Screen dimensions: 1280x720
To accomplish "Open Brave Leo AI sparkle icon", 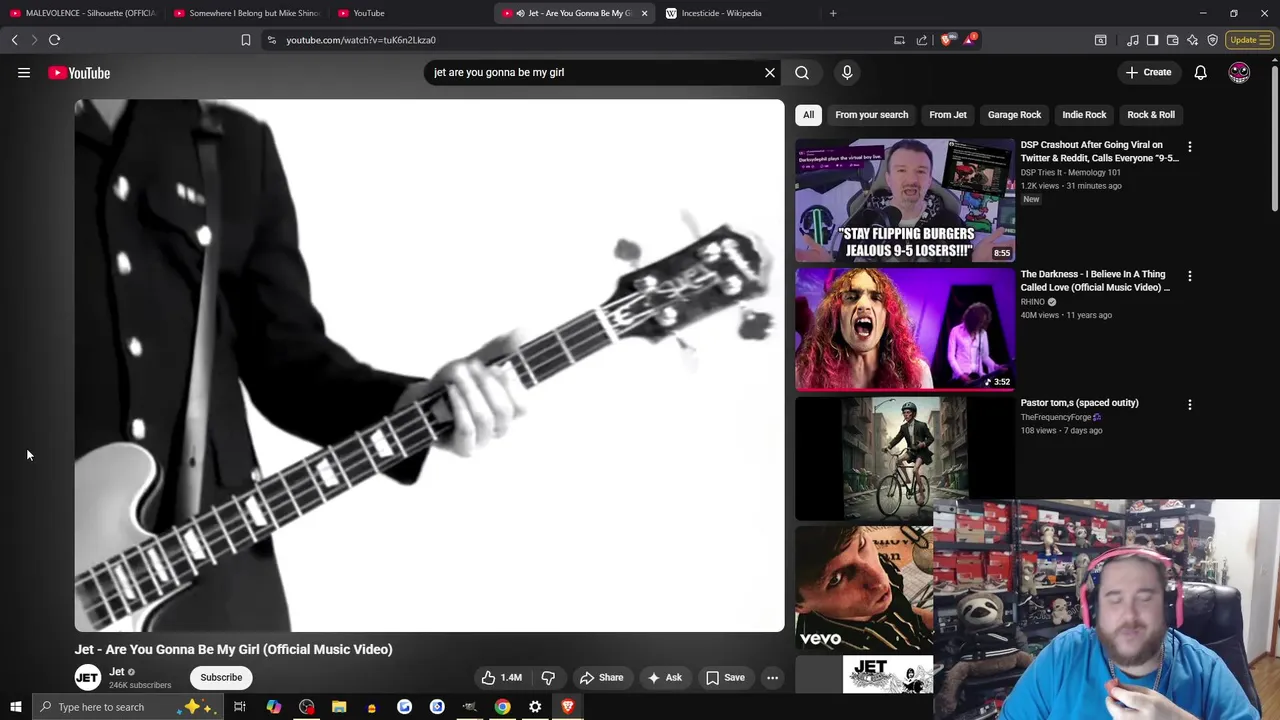I will click(1192, 40).
